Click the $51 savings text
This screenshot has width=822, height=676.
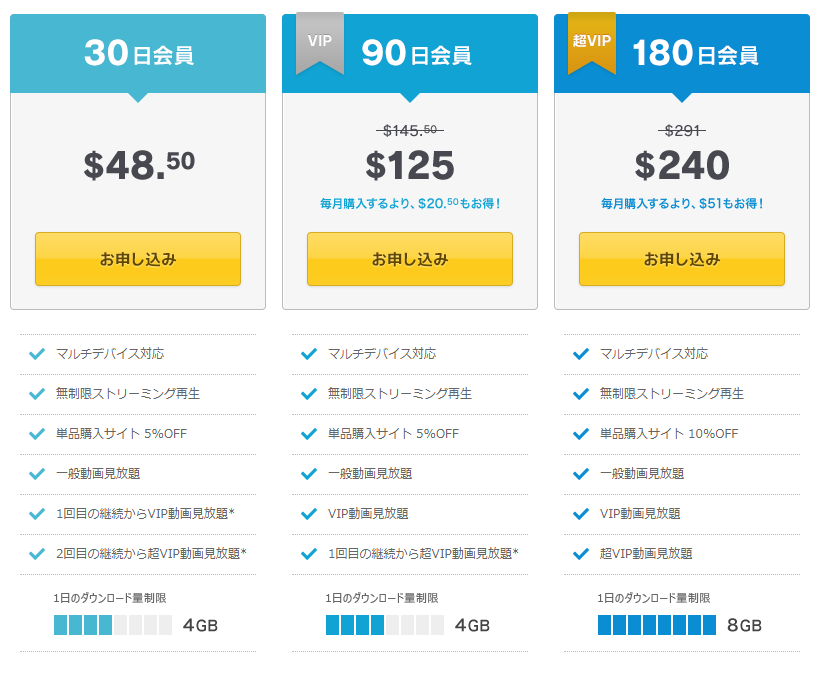[x=682, y=204]
